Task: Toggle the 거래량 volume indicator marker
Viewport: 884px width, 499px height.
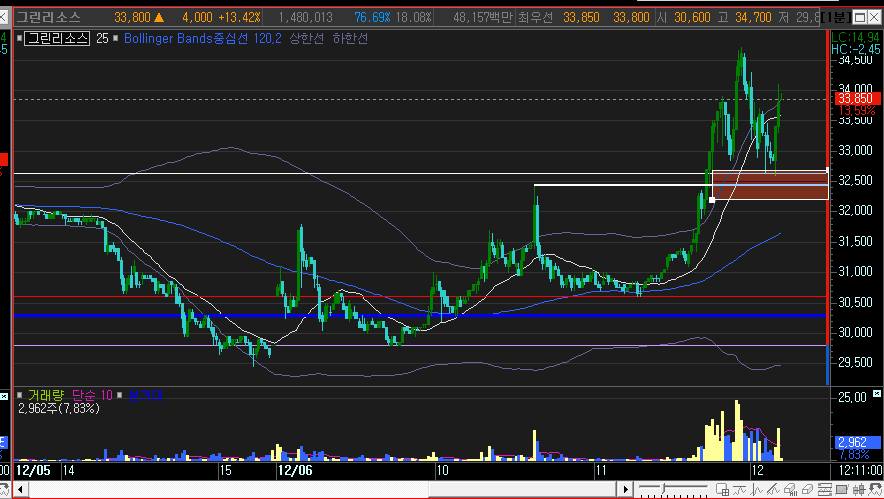Action: (20, 395)
